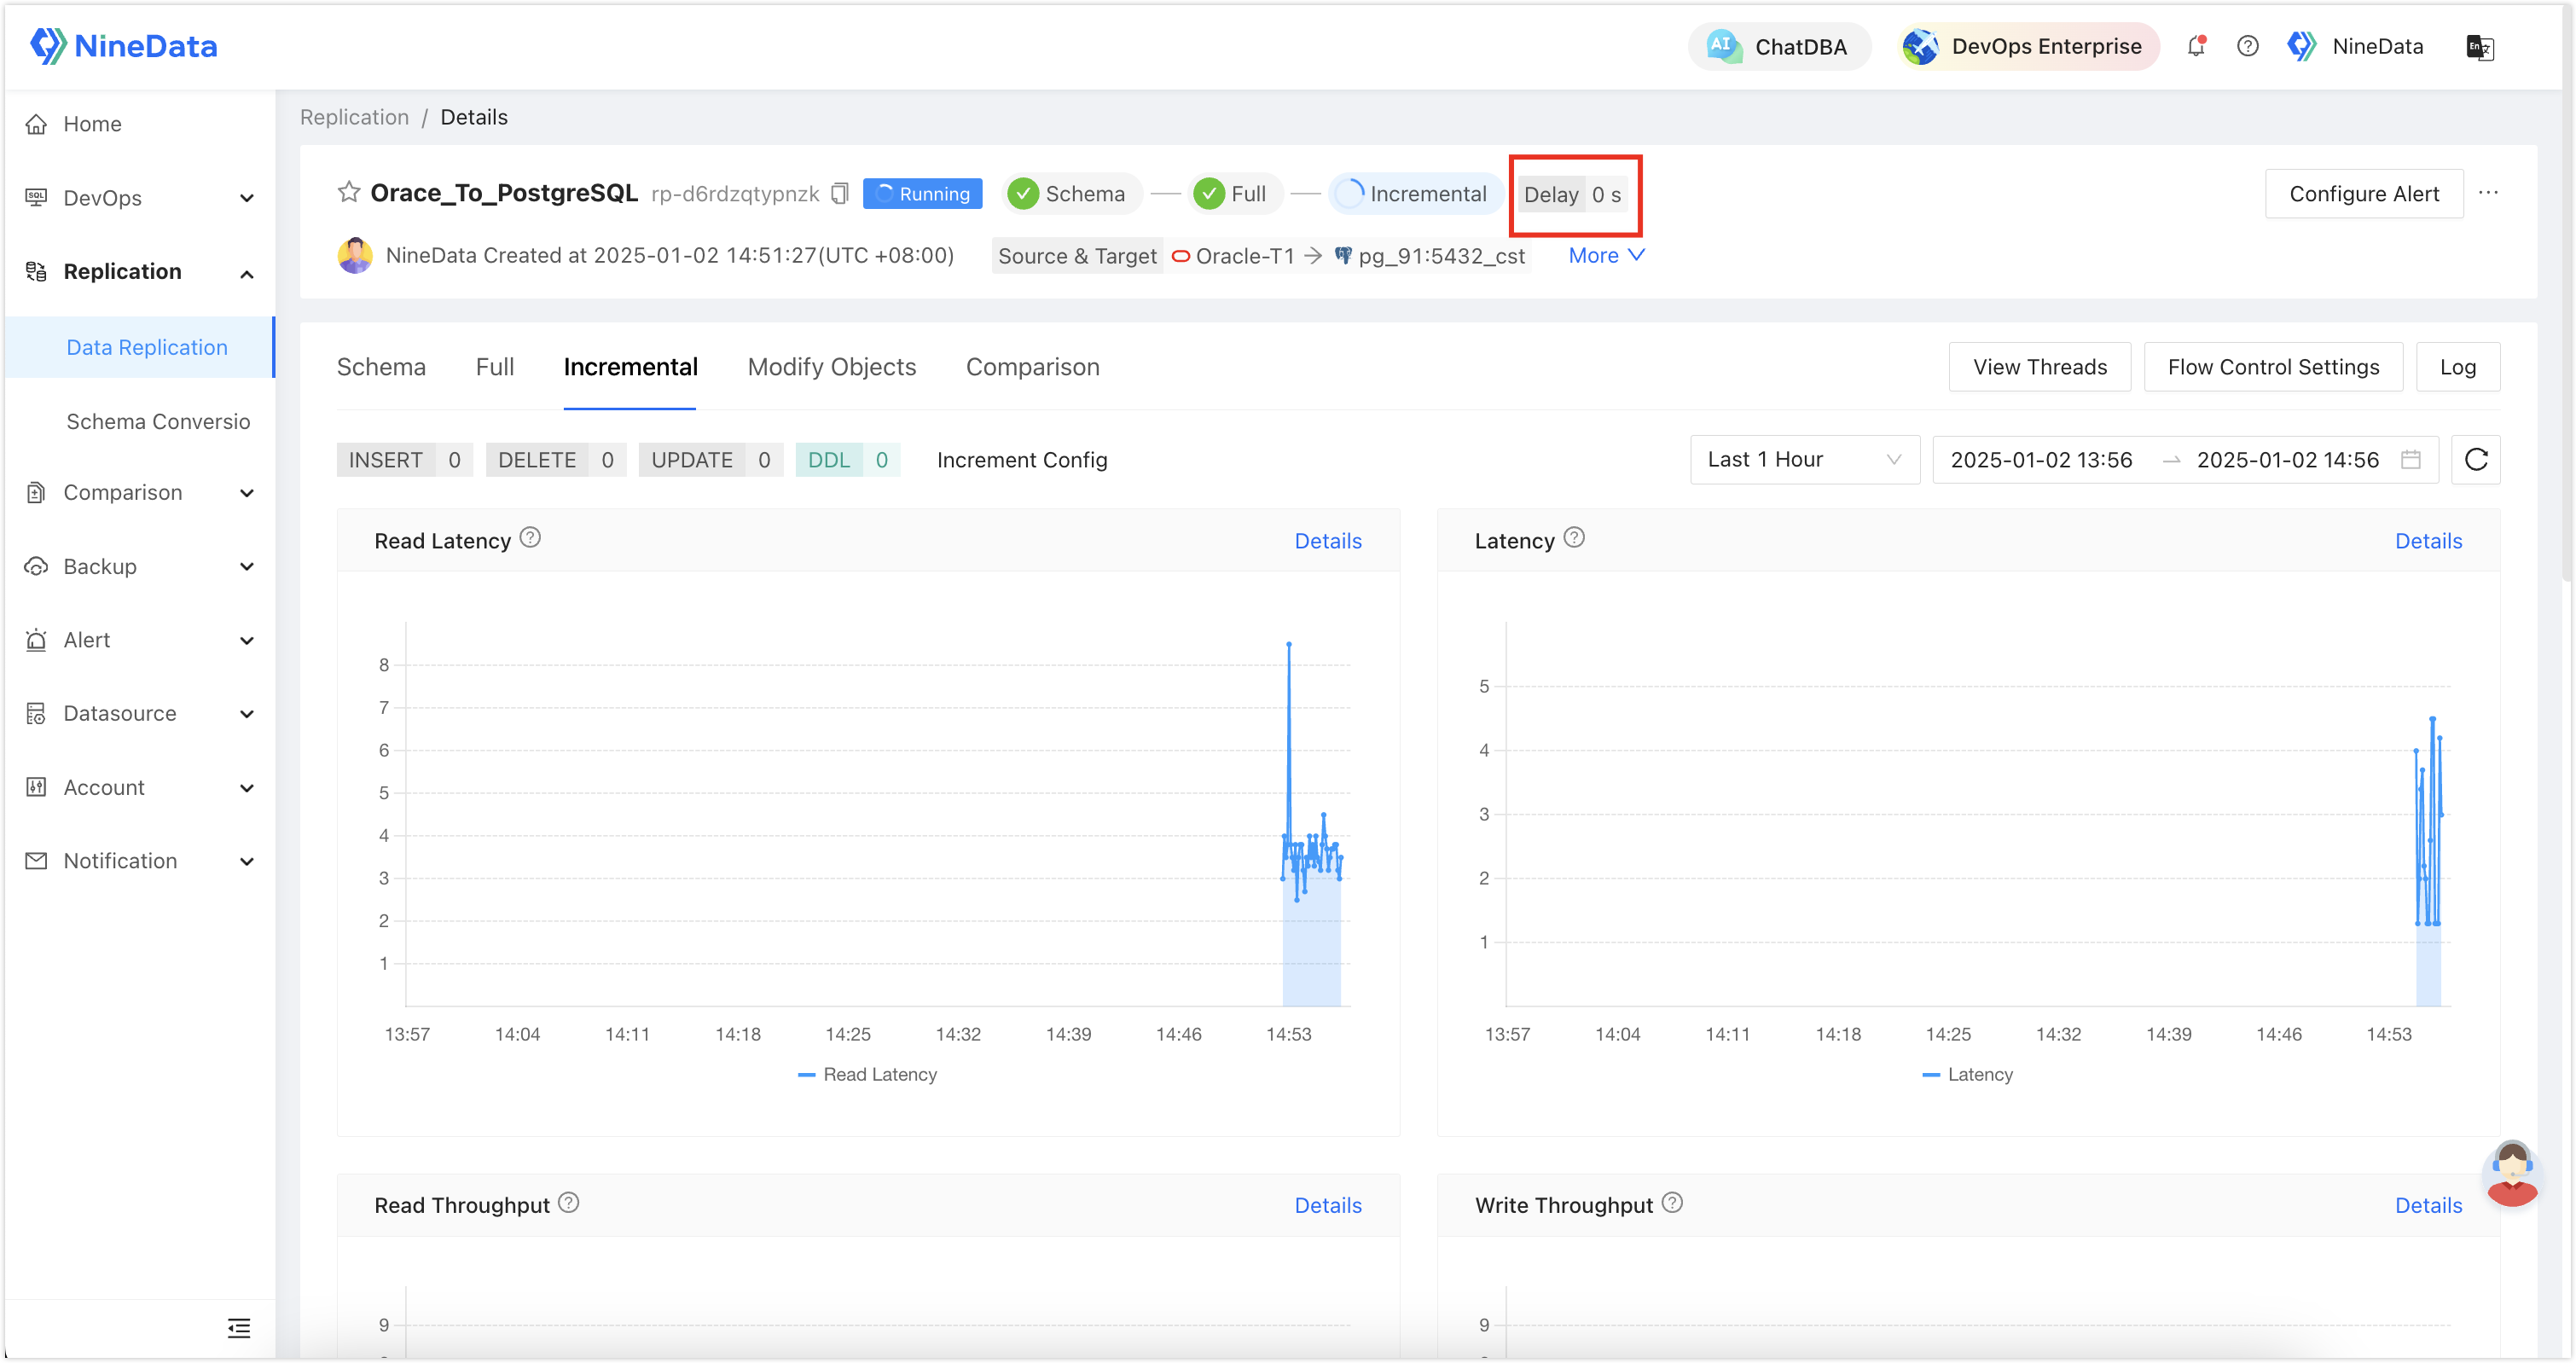Expand the Alert sidebar menu
Viewport: 2576px width, 1363px height.
(x=139, y=640)
